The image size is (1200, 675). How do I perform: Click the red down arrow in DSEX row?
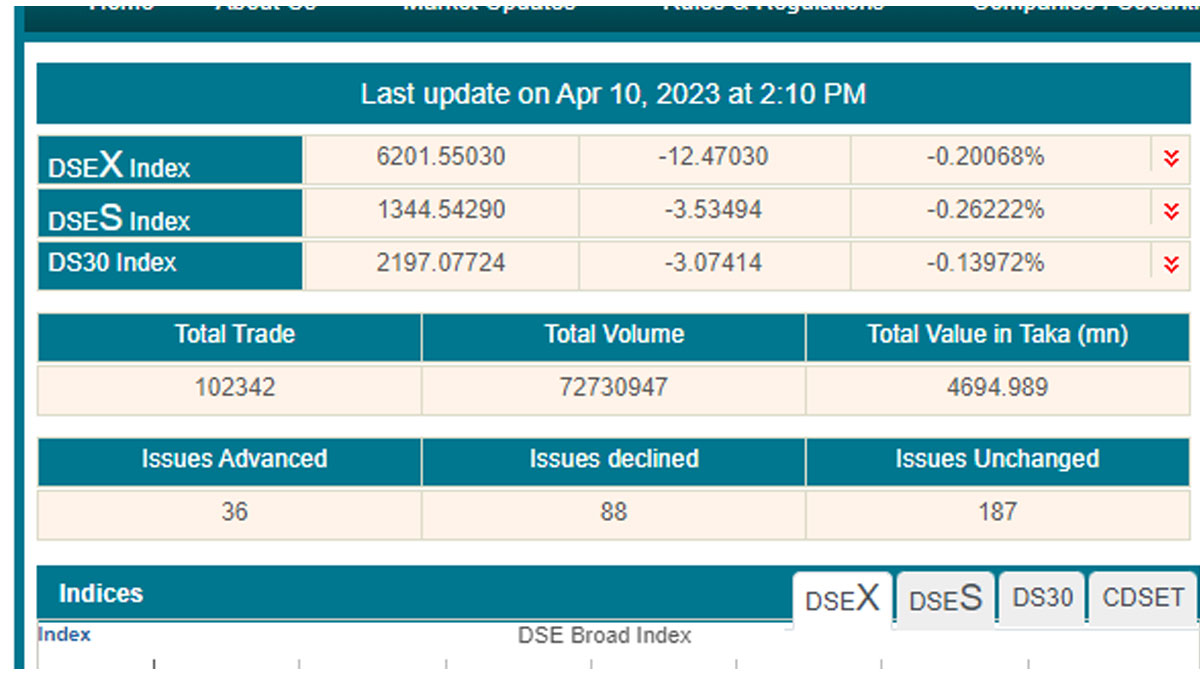(1171, 158)
